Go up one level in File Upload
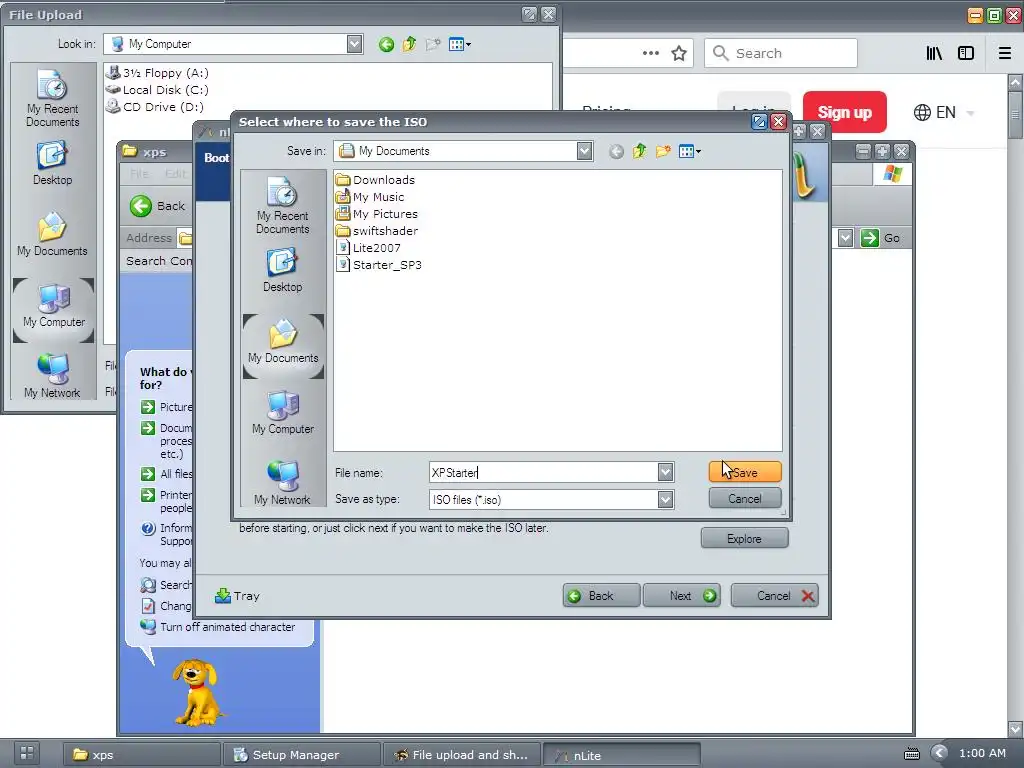The width and height of the screenshot is (1024, 768). 409,44
